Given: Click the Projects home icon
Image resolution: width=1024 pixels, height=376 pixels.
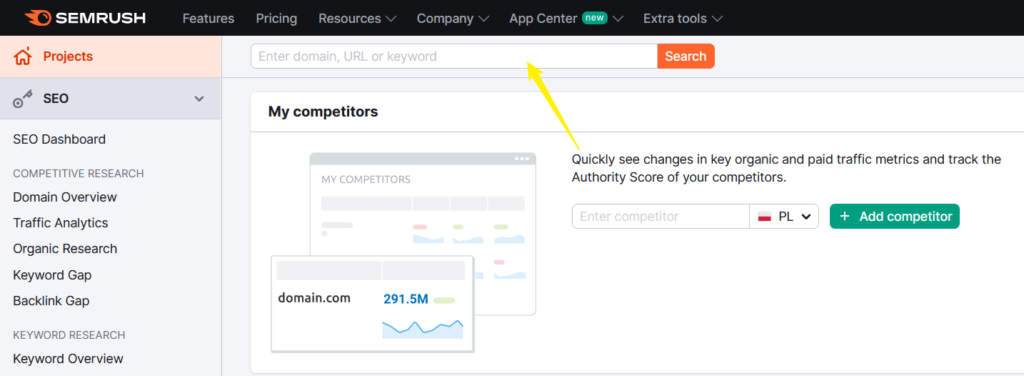Looking at the screenshot, I should 23,57.
